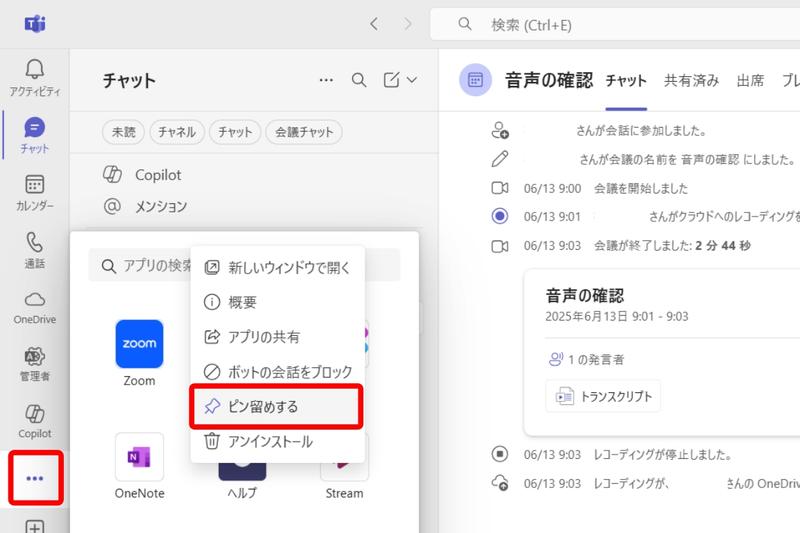Select アンインストール menu item
Screen dimensions: 800x533
click(x=278, y=441)
